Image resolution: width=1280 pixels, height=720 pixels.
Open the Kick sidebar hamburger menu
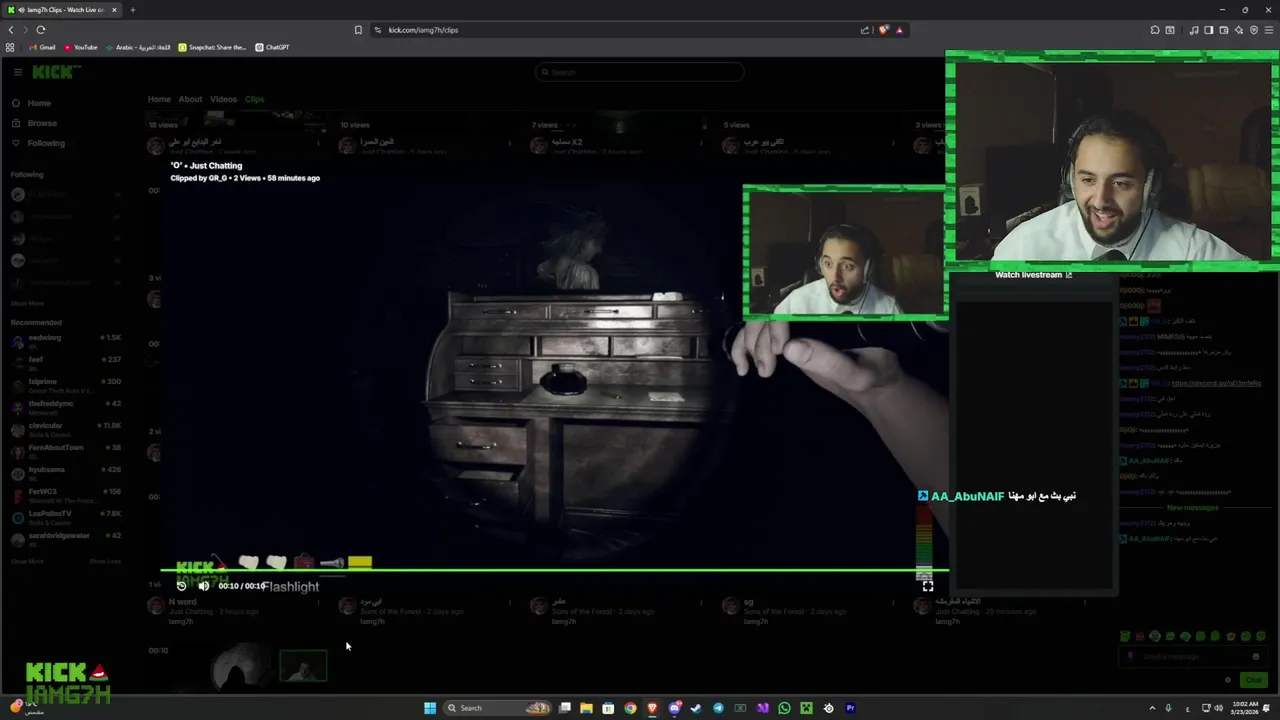tap(17, 72)
